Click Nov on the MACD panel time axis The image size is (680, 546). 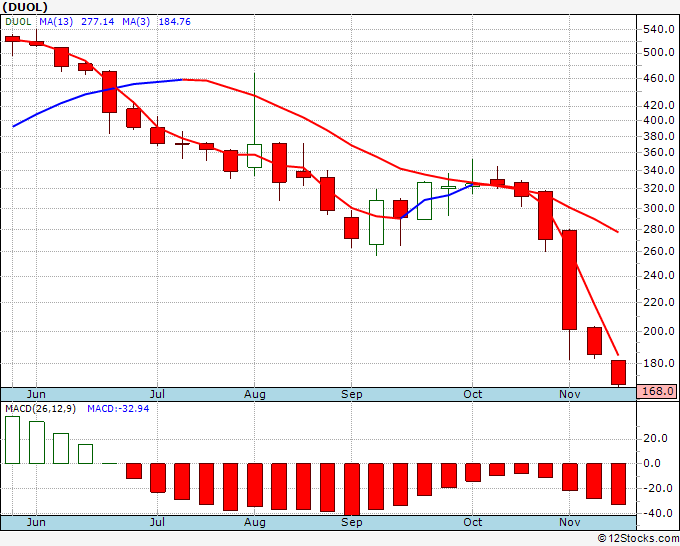coord(569,522)
